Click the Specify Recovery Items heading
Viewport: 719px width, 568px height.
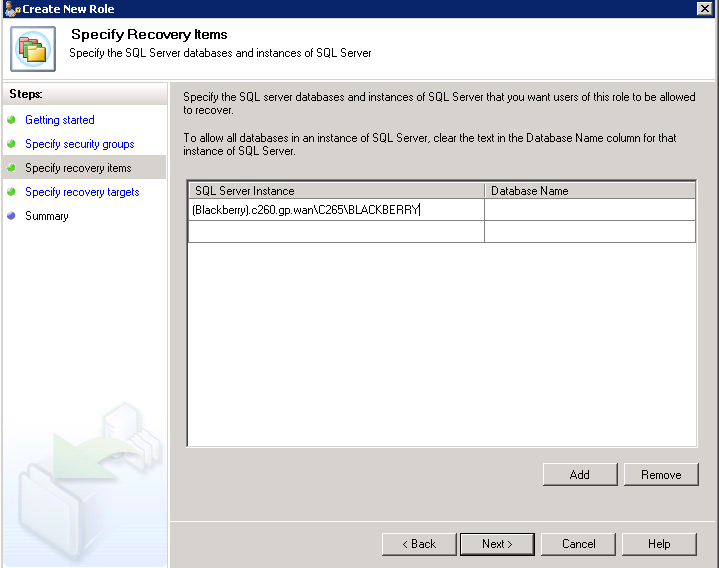pyautogui.click(x=149, y=34)
